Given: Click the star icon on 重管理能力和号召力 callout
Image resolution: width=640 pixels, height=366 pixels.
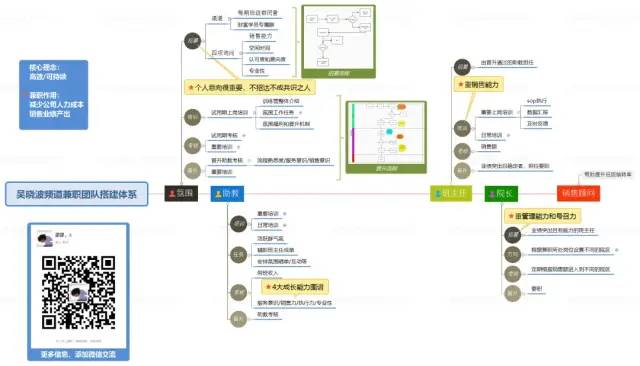Looking at the screenshot, I should [x=511, y=216].
